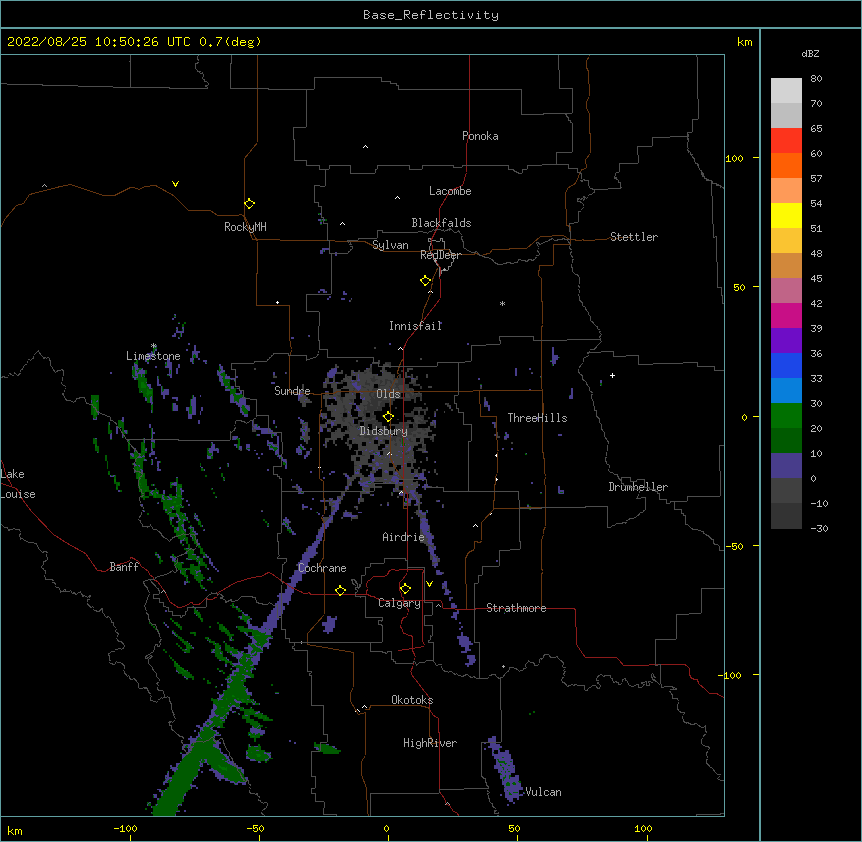
Task: Click the bright blue 33-36 dBZ legend swatch
Action: 786,365
